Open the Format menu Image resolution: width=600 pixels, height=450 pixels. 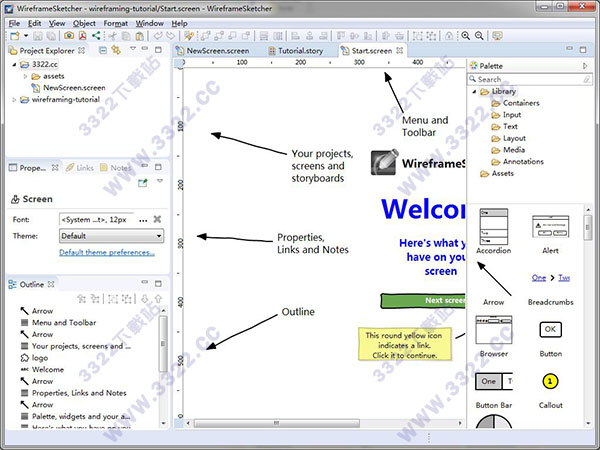pos(116,23)
